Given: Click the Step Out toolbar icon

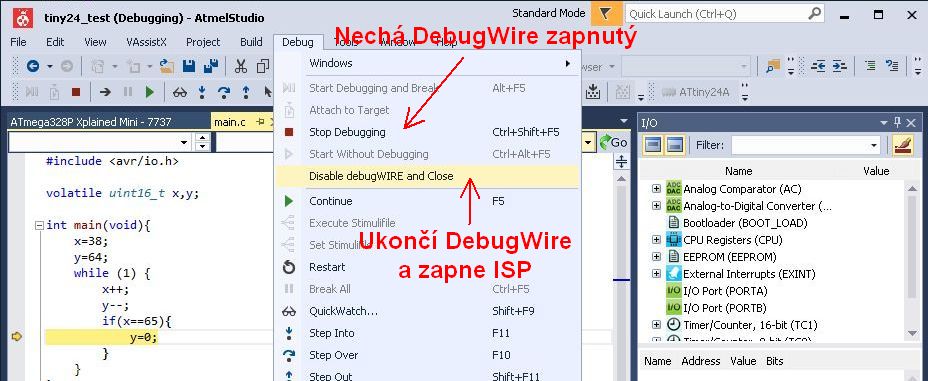Looking at the screenshot, I should (246, 92).
